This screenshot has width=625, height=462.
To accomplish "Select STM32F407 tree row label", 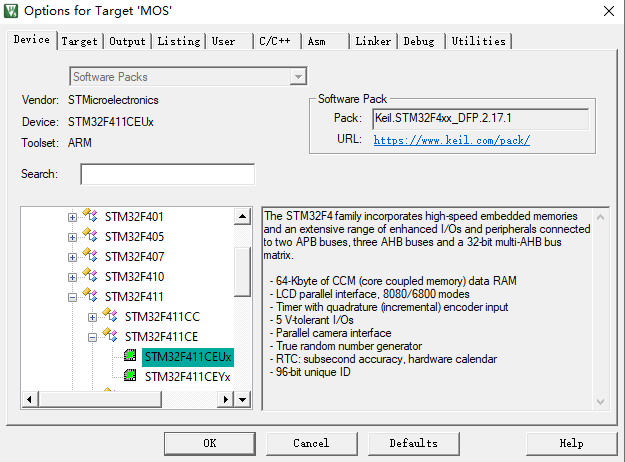I will [x=134, y=257].
